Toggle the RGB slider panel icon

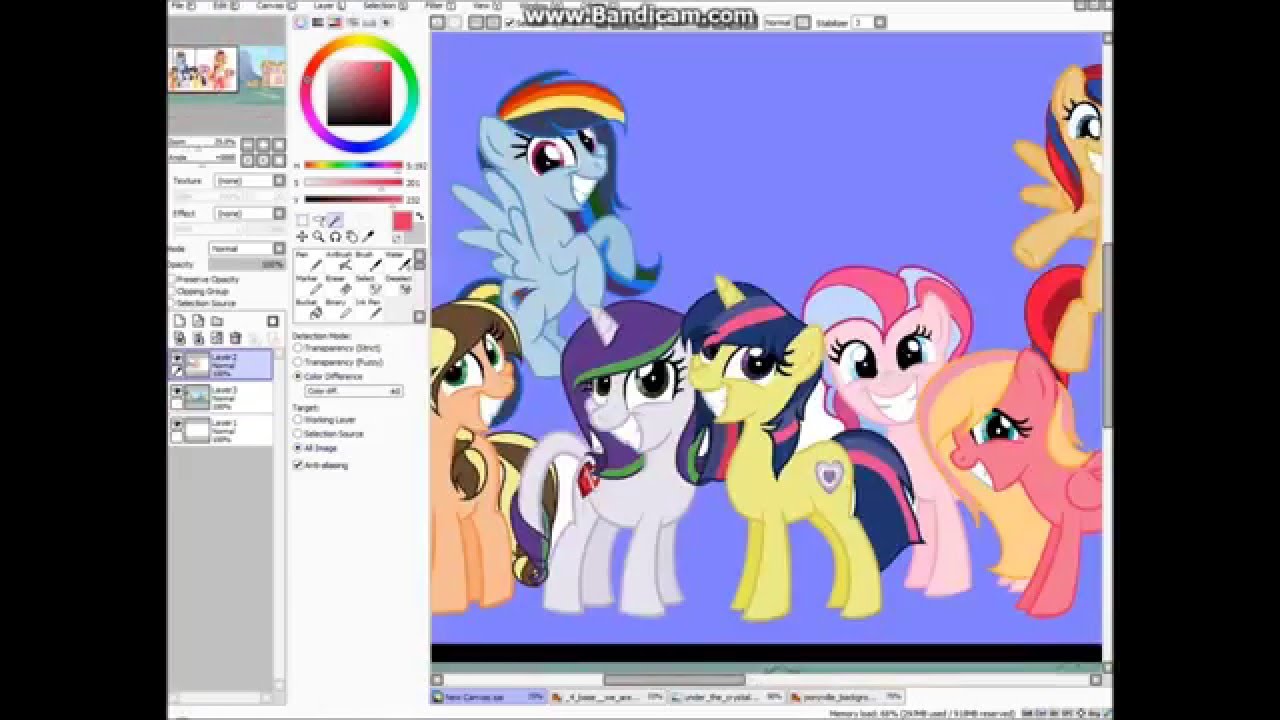click(318, 21)
